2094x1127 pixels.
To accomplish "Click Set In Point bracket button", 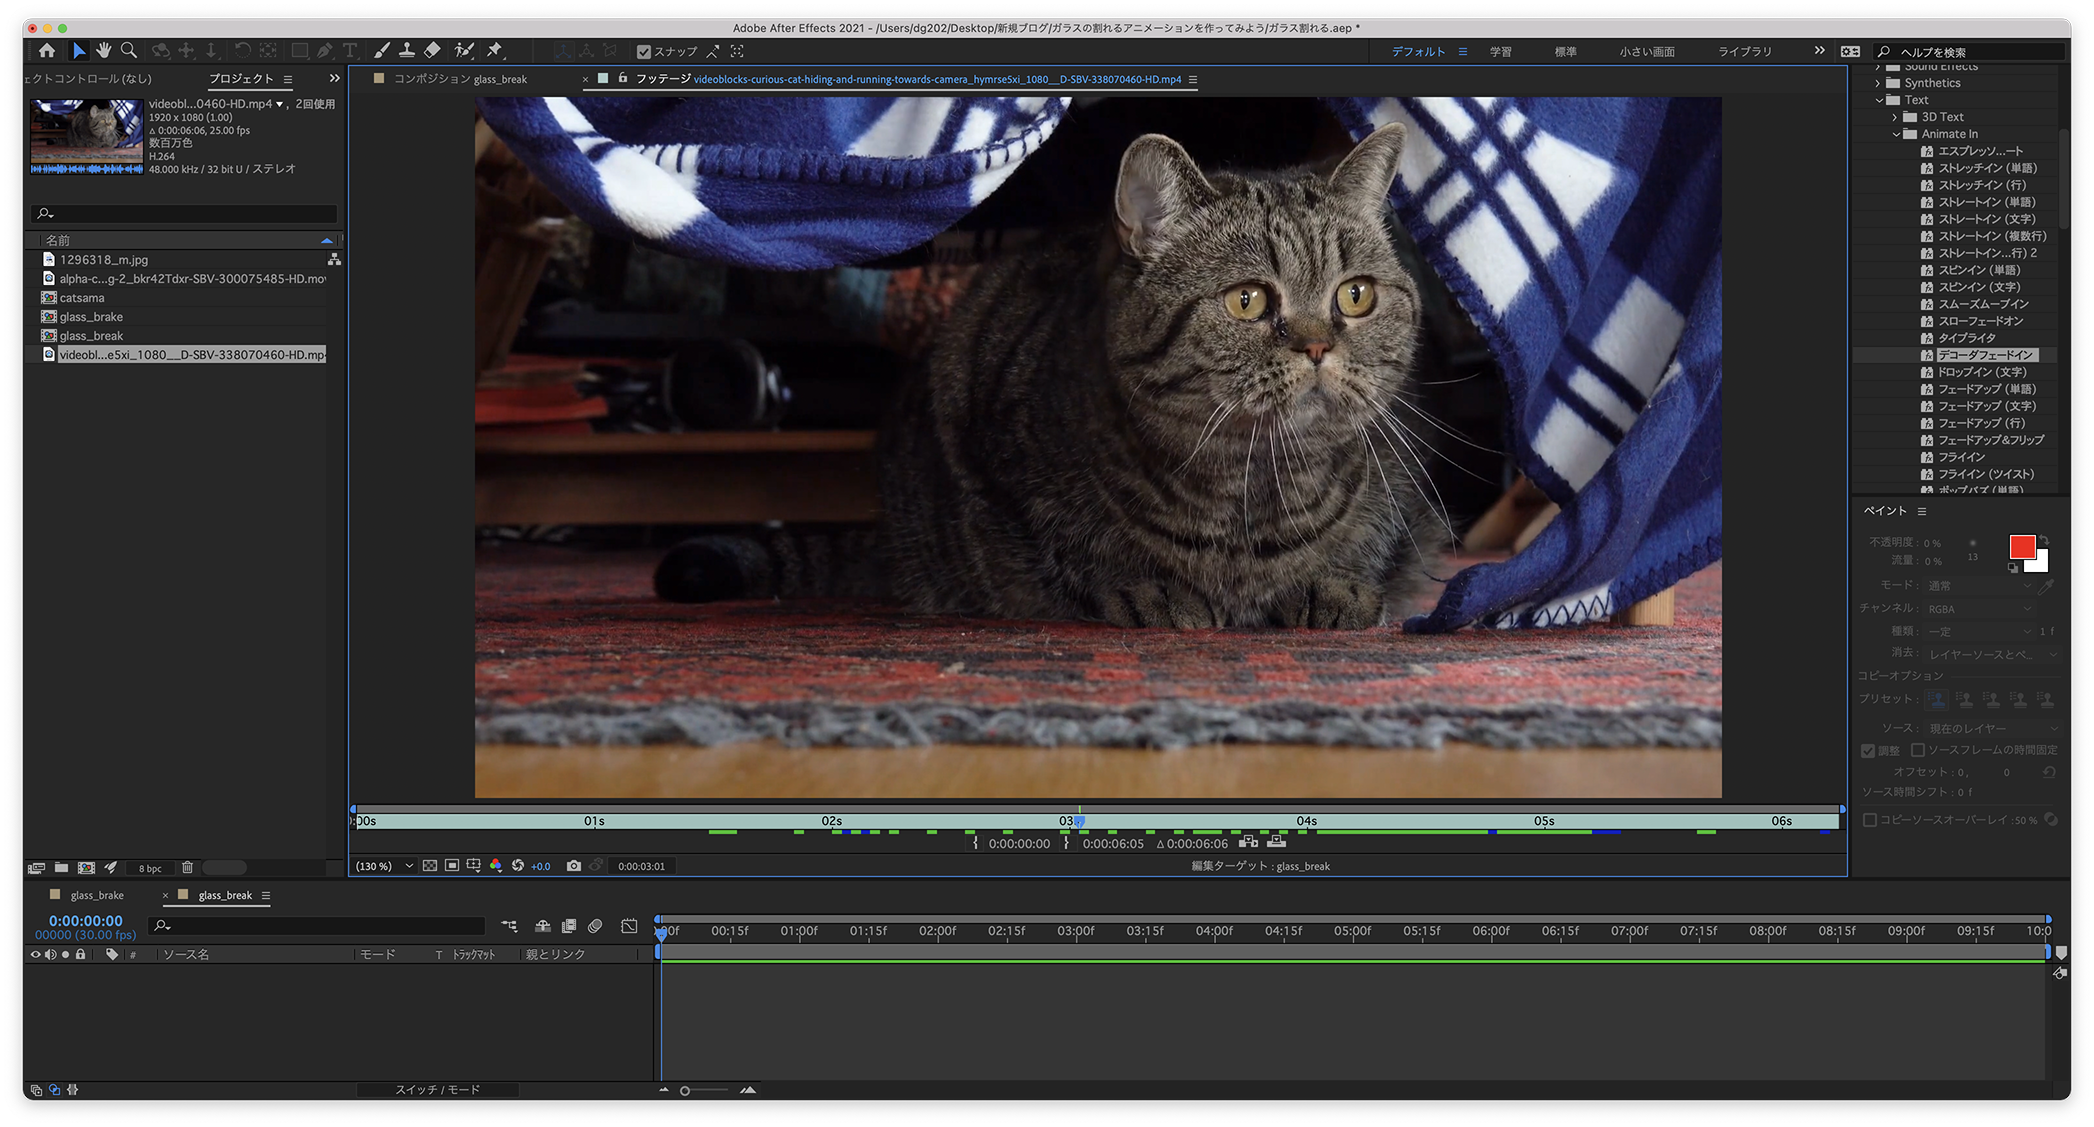I will coord(976,843).
